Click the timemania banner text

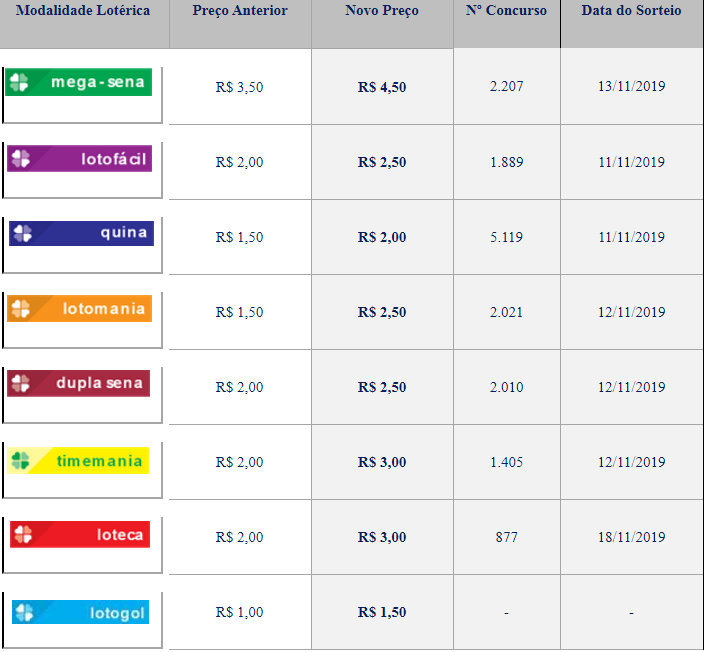(101, 460)
